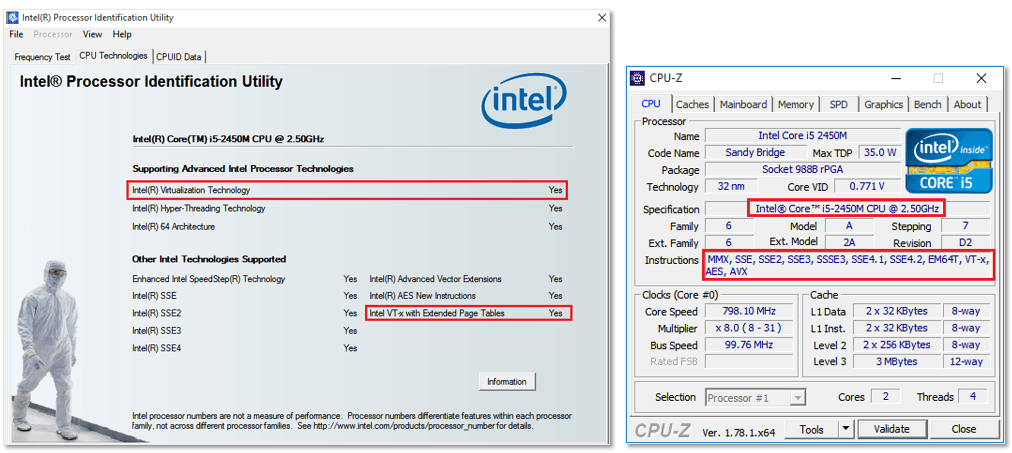The image size is (1012, 453).
Task: Open the About tab in CPU-Z
Action: point(967,104)
